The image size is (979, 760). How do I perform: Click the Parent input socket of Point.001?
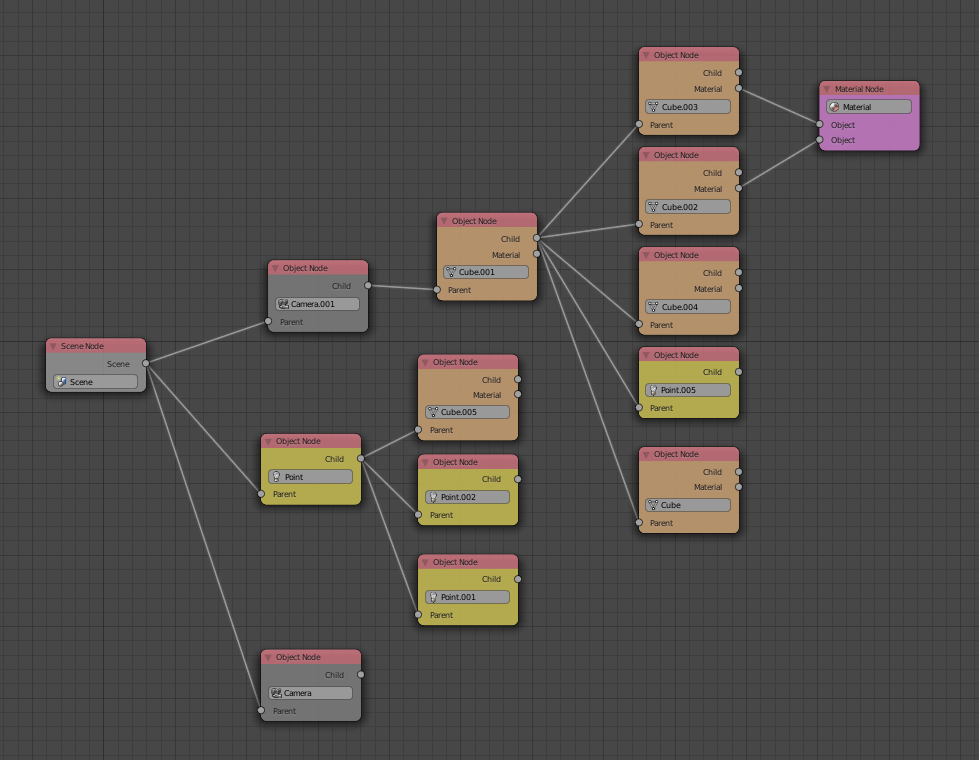pos(418,615)
